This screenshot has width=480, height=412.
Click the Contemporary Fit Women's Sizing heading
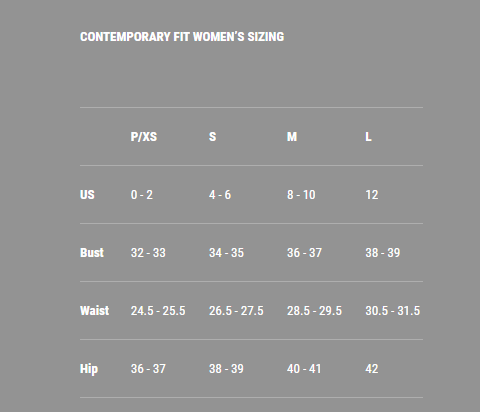tap(182, 37)
